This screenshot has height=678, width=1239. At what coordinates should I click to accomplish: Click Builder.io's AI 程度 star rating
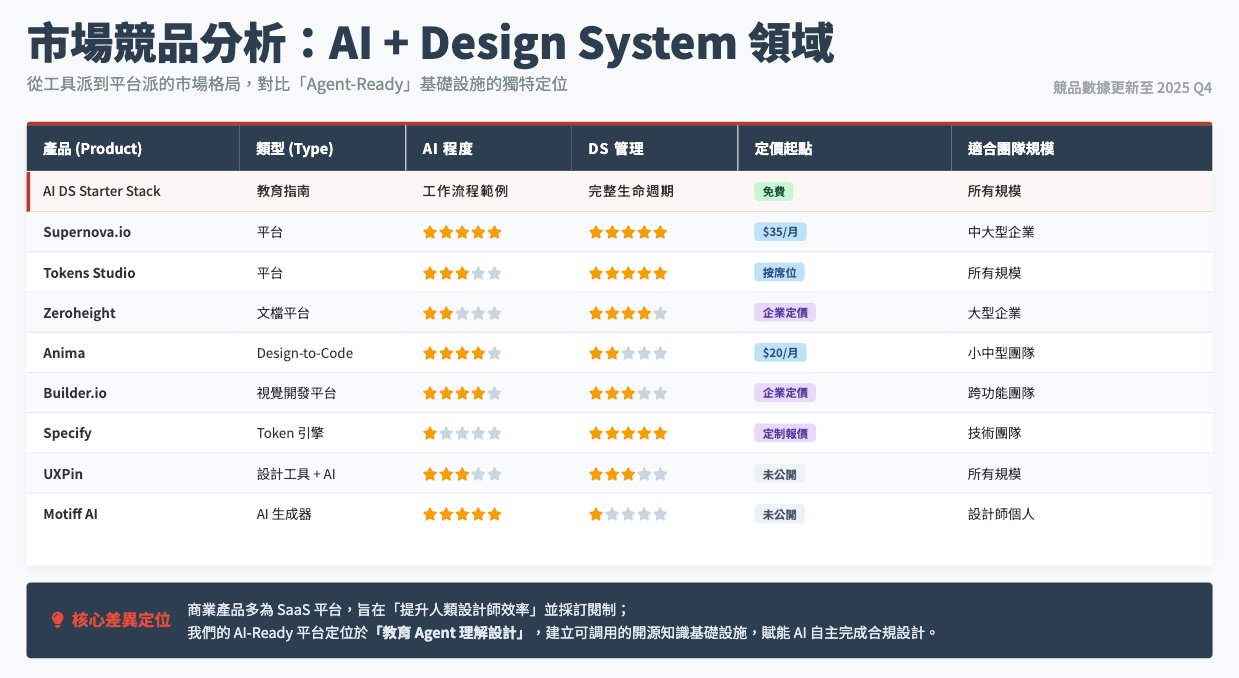[x=462, y=393]
